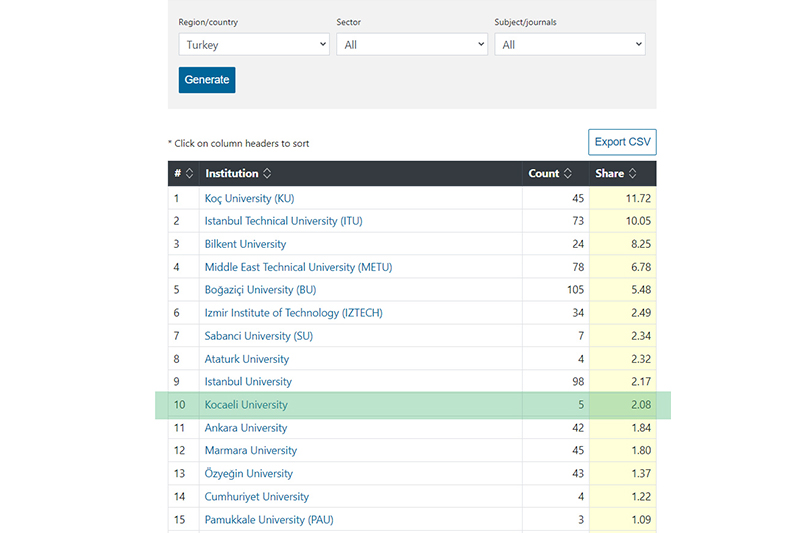Click the Share value 2.08 cell

click(x=622, y=405)
